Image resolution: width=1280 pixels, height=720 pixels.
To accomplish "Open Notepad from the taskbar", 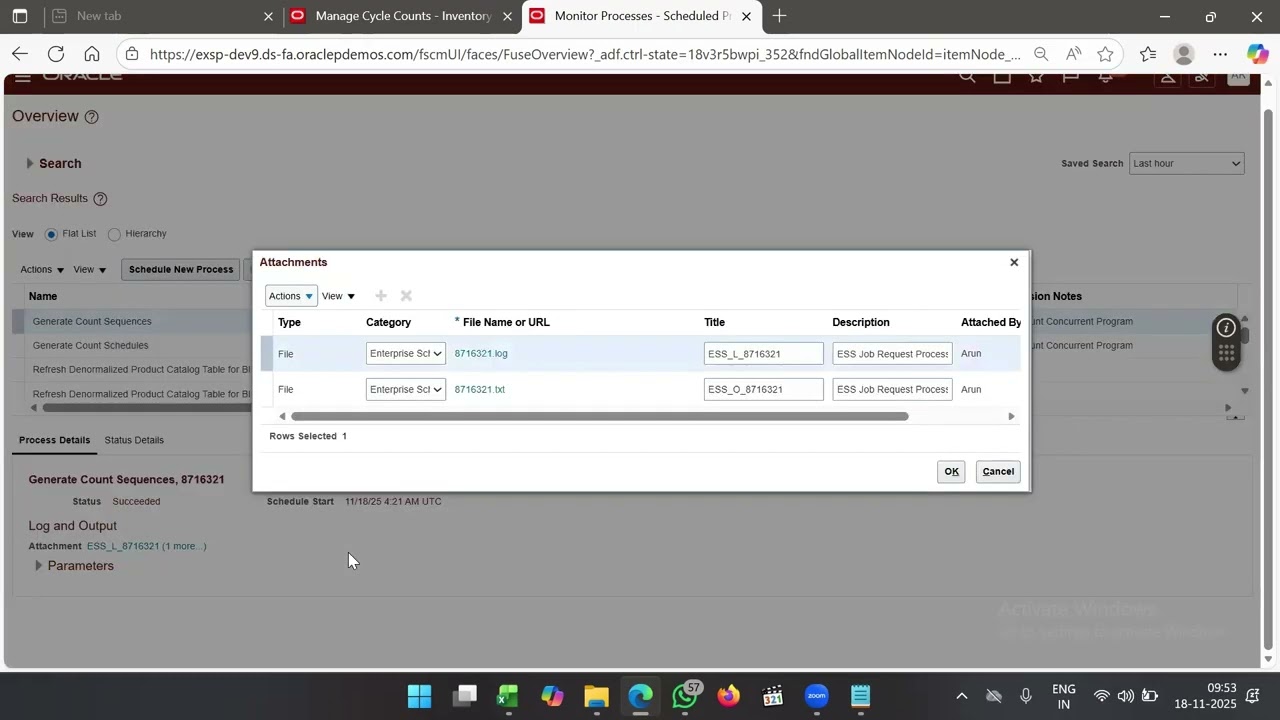I will [861, 696].
